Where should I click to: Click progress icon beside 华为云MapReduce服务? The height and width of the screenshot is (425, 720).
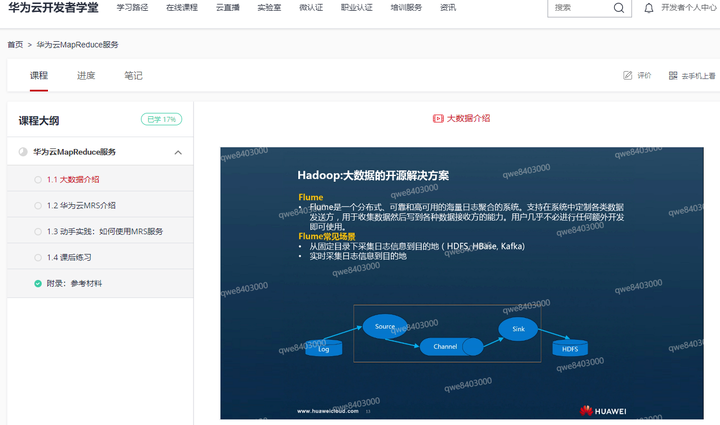click(x=23, y=151)
